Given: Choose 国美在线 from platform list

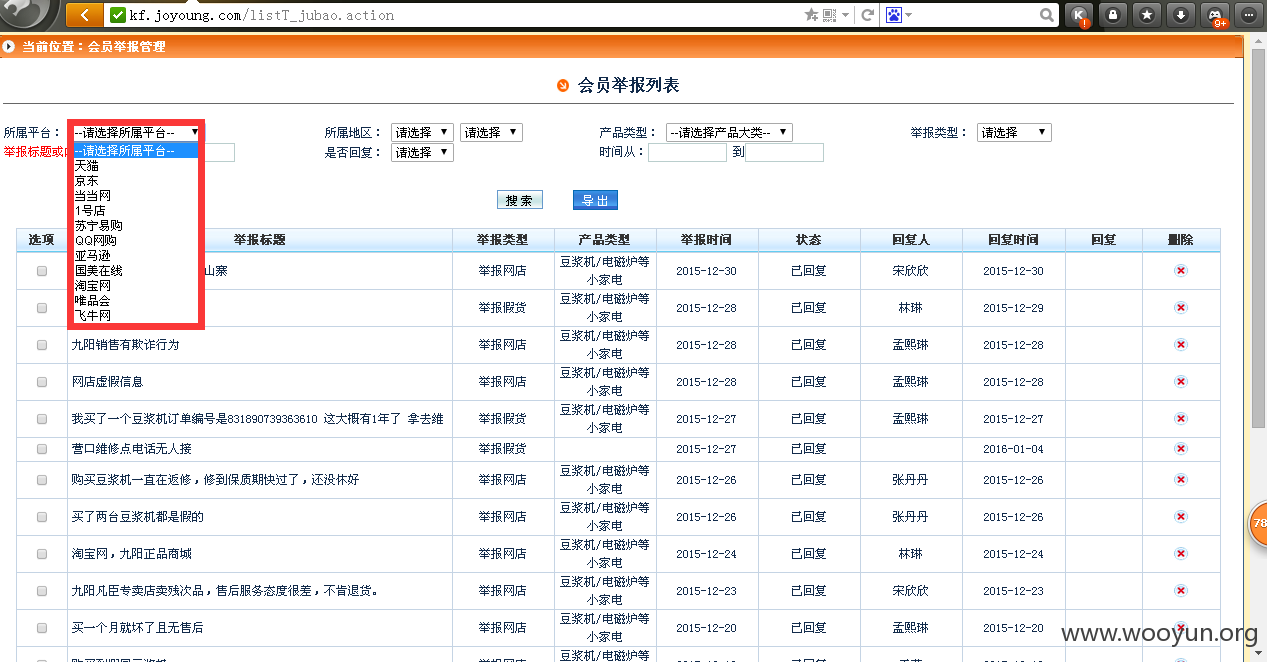Looking at the screenshot, I should (136, 271).
